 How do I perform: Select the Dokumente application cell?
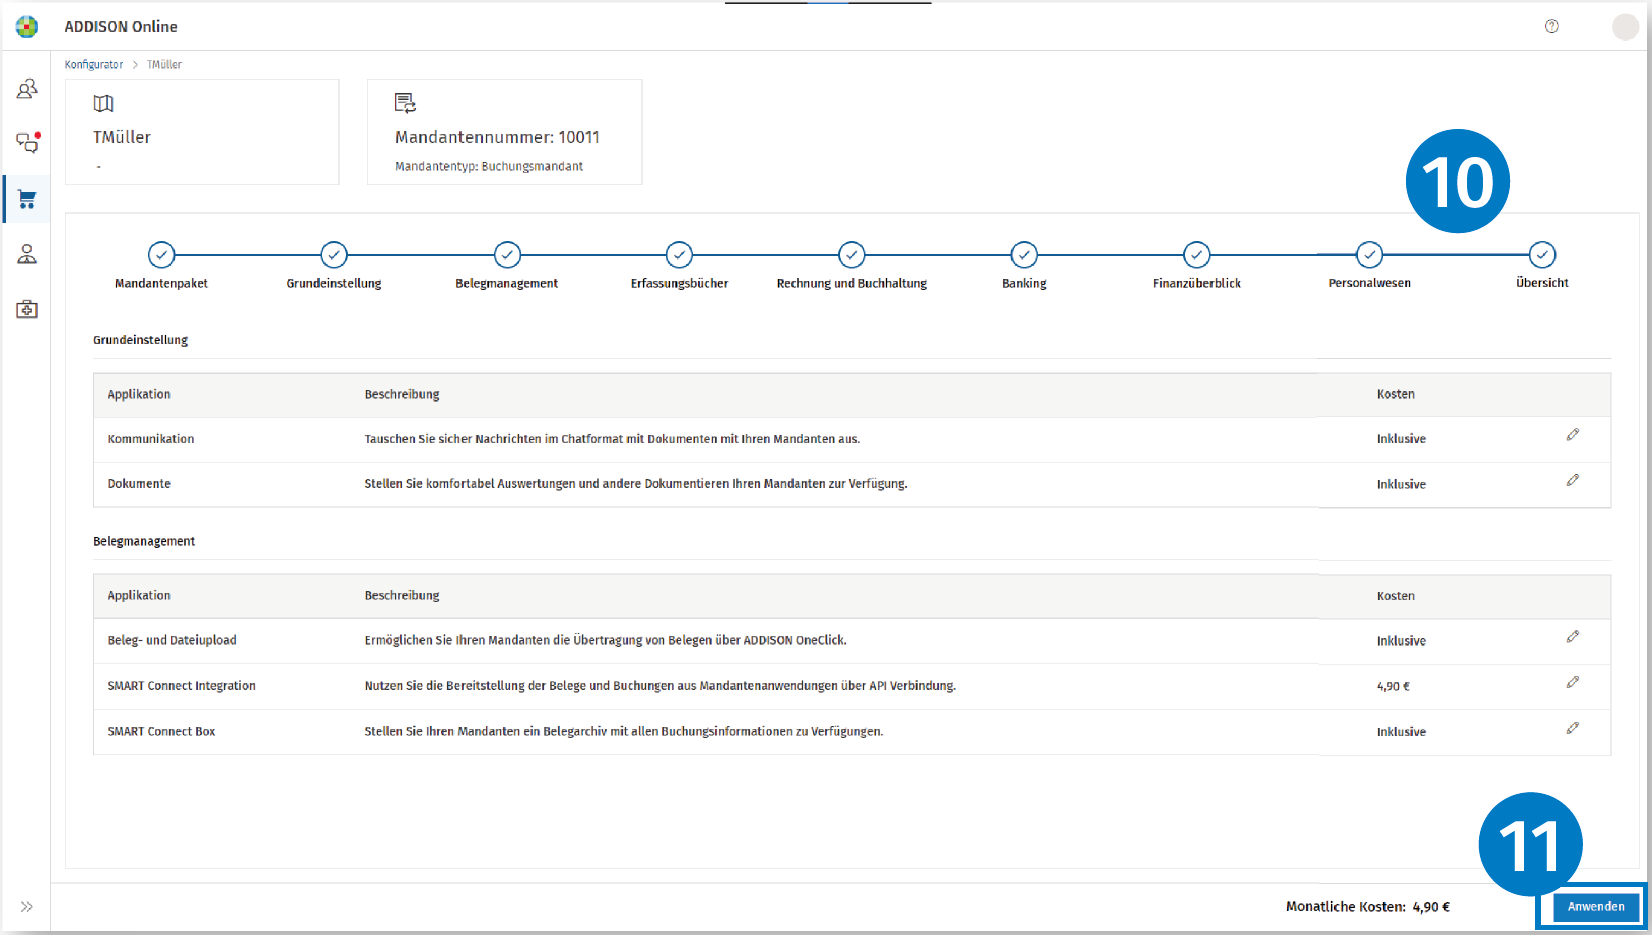139,484
